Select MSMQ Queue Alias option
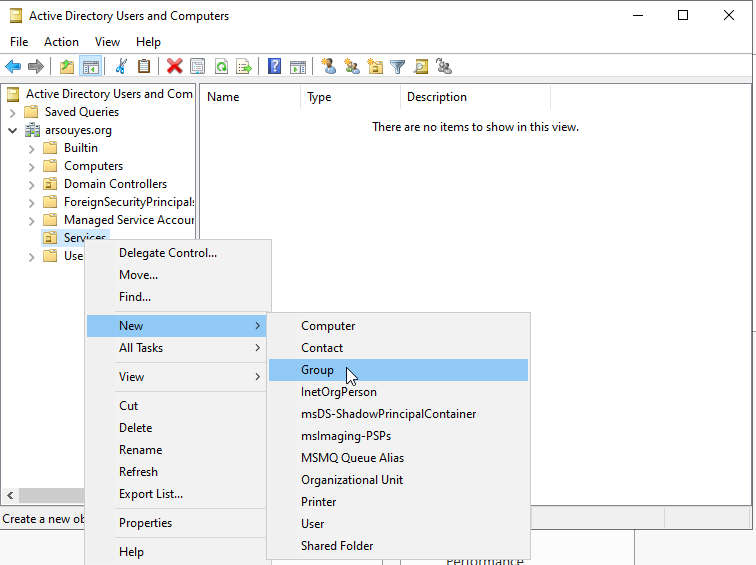The height and width of the screenshot is (565, 756). click(x=398, y=457)
